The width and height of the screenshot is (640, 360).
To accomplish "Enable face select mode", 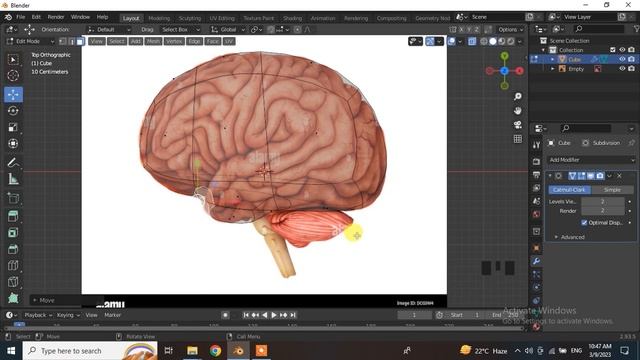I will (x=80, y=41).
